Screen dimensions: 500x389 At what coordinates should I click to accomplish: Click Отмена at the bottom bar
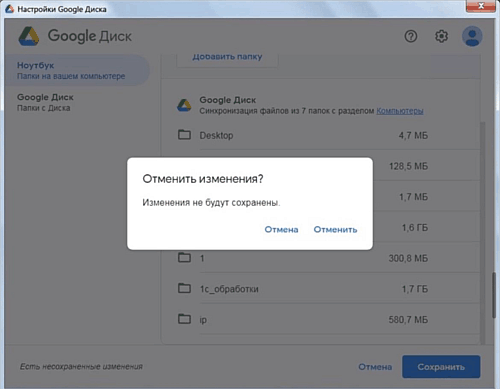(x=375, y=367)
